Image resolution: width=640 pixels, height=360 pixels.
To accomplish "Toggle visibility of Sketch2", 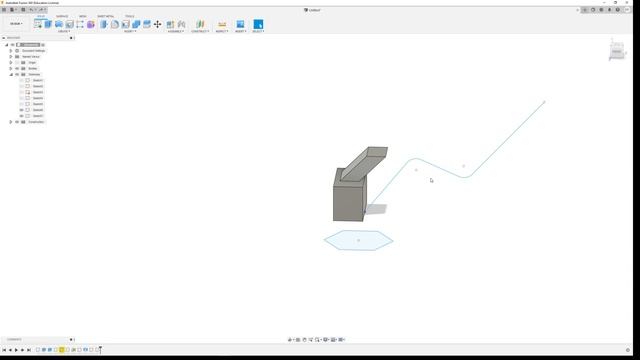I will pos(22,86).
